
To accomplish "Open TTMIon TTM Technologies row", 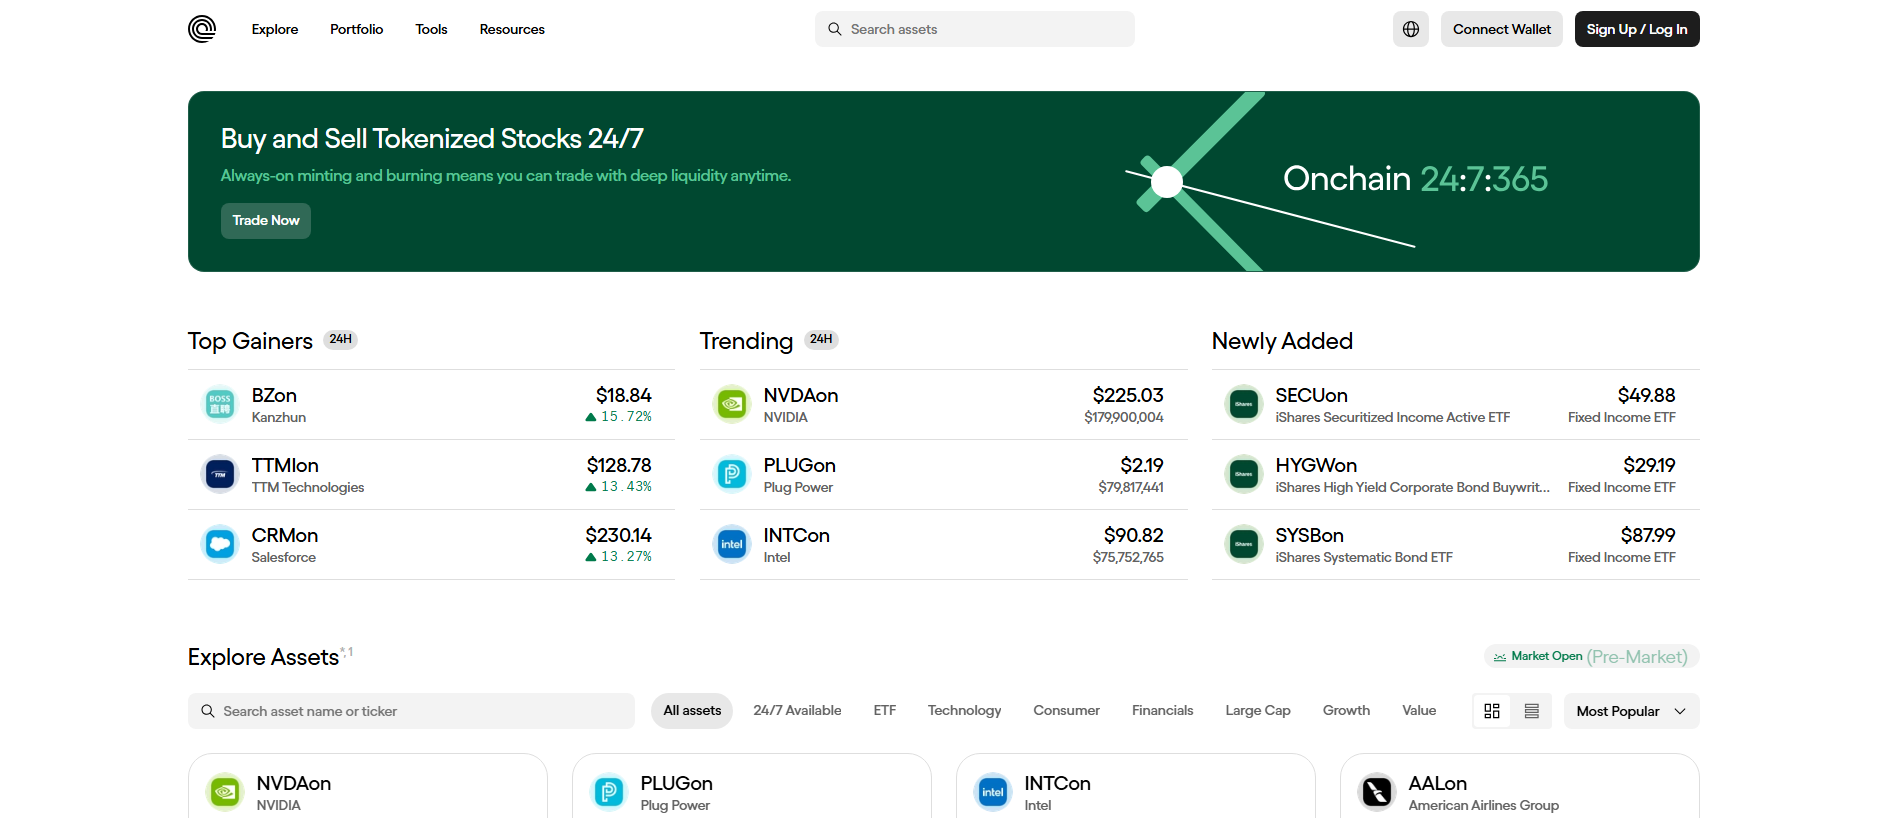I will [431, 475].
